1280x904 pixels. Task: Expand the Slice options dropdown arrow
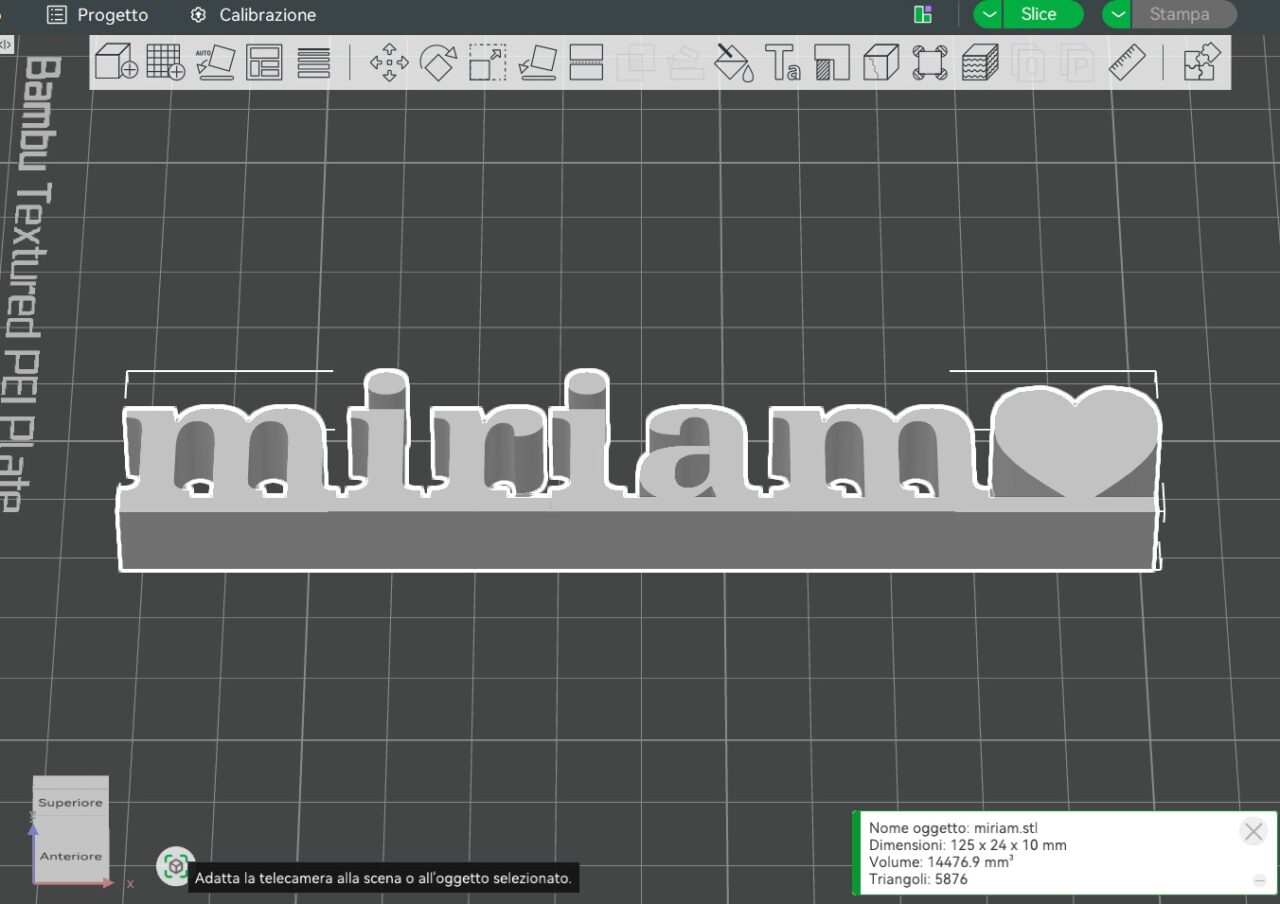coord(988,14)
